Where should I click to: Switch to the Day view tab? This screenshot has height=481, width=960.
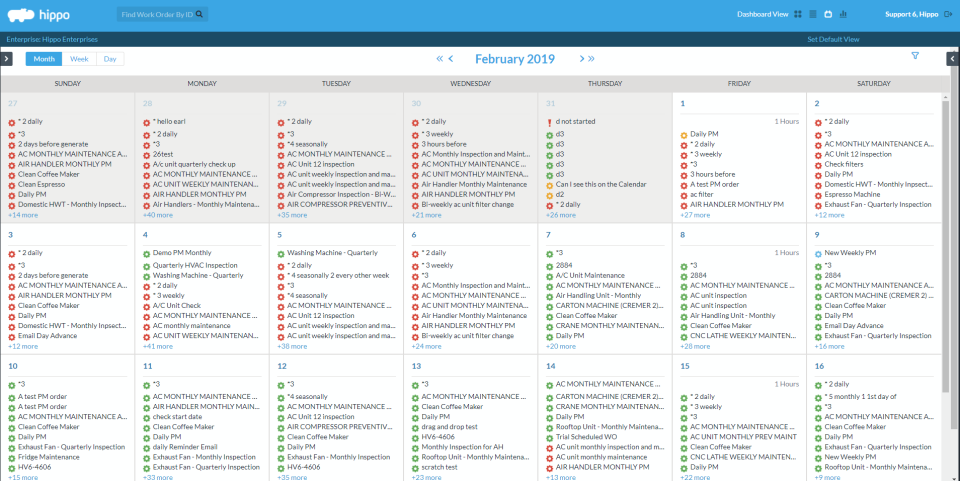pos(110,59)
